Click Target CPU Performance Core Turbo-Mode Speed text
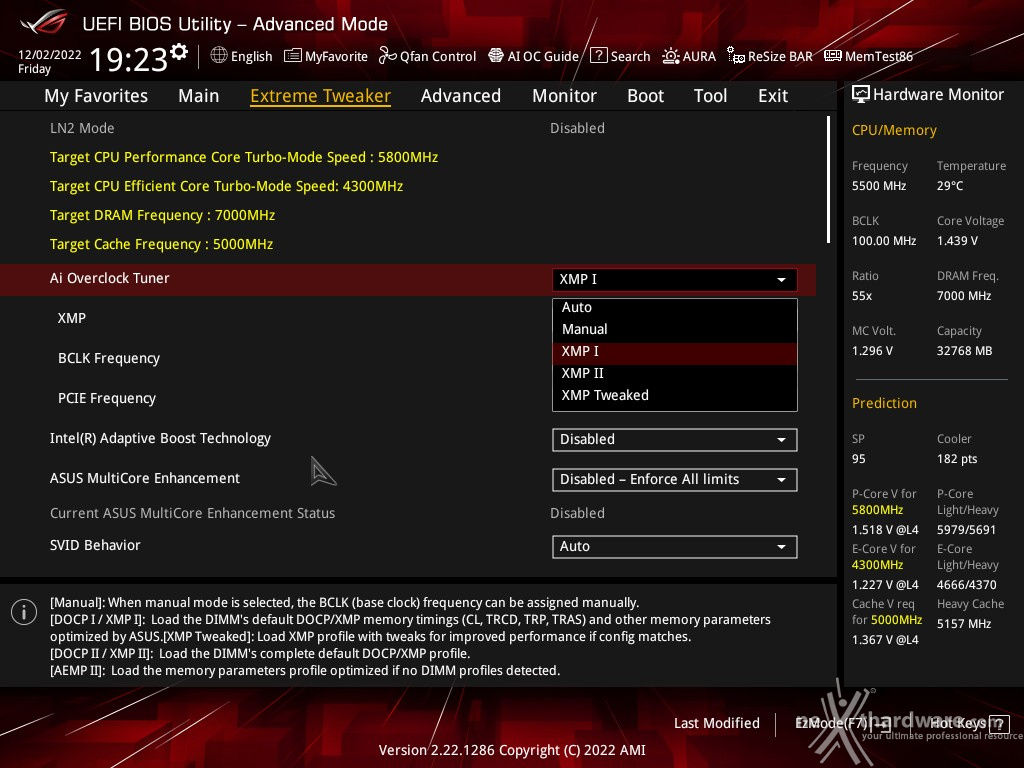The width and height of the screenshot is (1024, 768). [244, 157]
